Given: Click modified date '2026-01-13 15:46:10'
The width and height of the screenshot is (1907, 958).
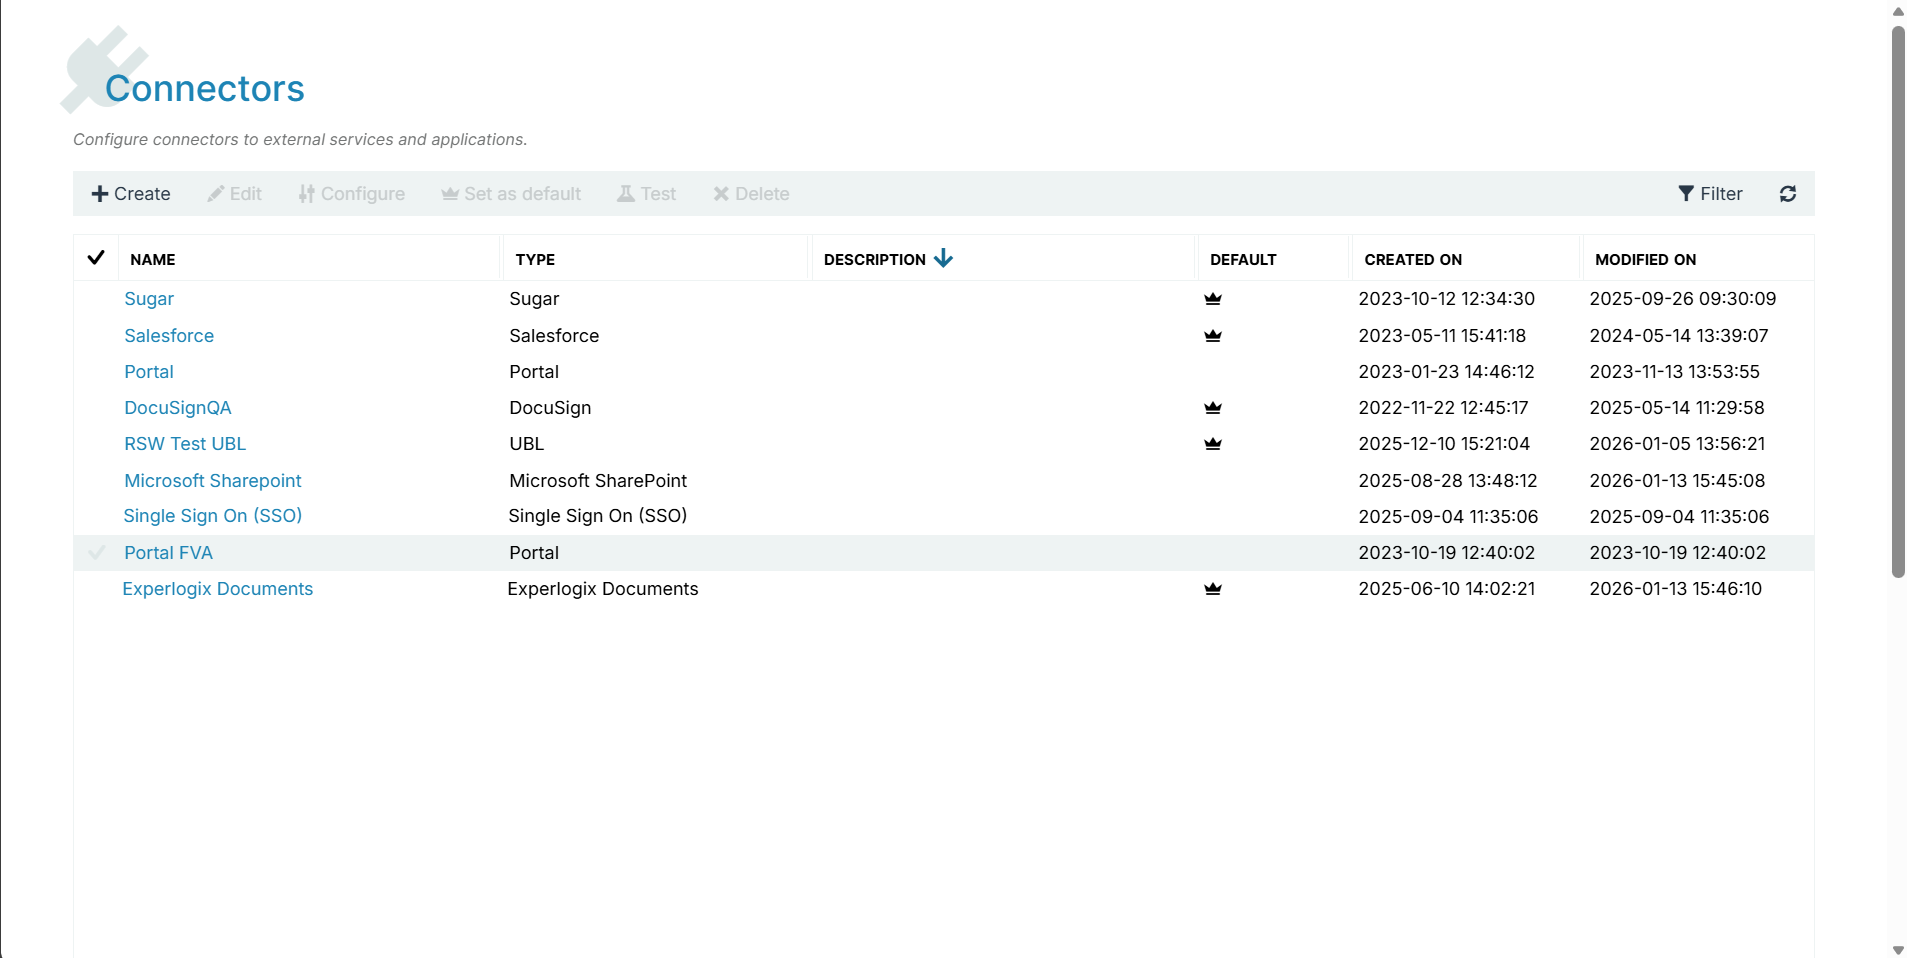Looking at the screenshot, I should click(1676, 589).
